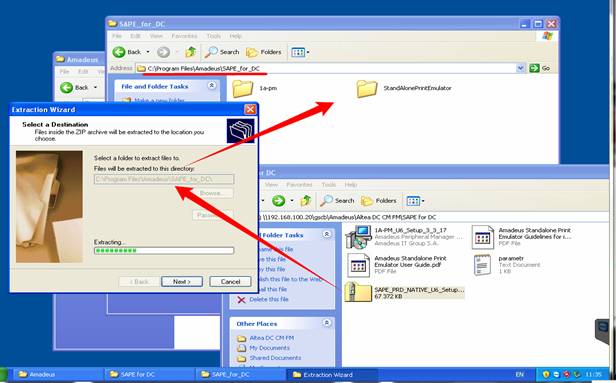Click the Forward arrow in SAPE_for_DC window
Screen dimensions: 616x383
163,52
